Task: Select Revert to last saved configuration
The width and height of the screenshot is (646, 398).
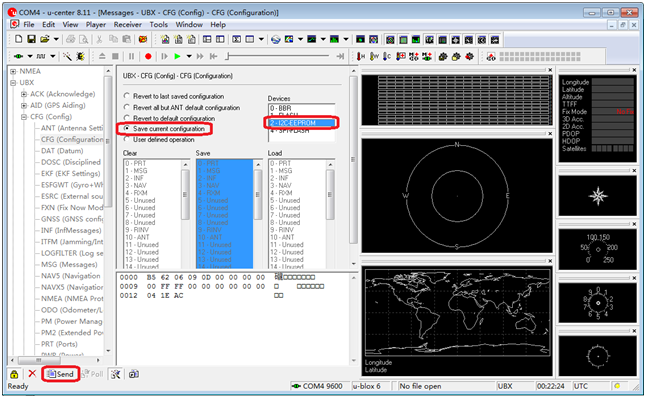Action: [174, 96]
